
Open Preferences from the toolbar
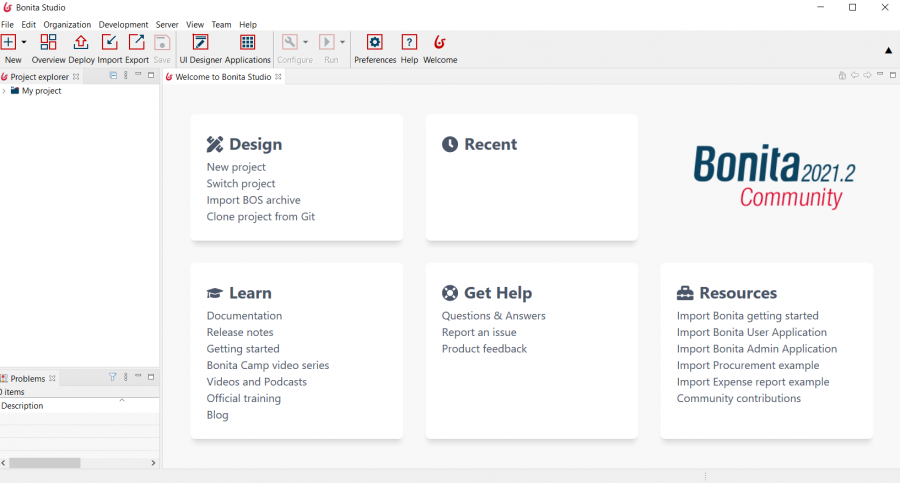375,42
